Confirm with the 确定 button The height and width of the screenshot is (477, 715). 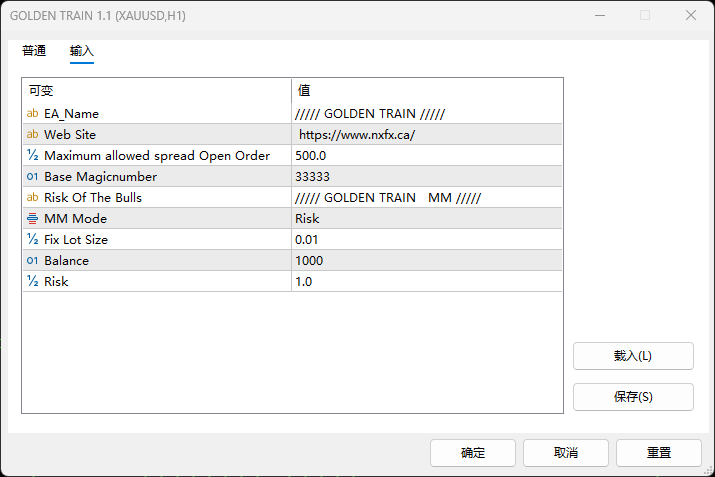(473, 453)
